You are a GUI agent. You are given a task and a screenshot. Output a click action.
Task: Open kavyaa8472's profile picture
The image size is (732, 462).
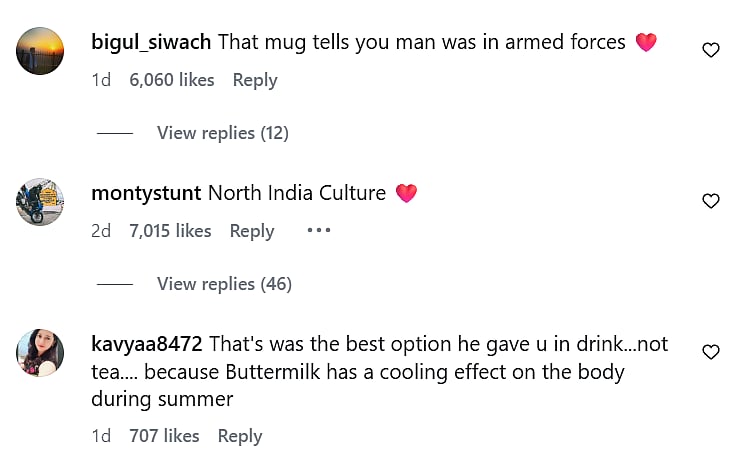point(40,353)
